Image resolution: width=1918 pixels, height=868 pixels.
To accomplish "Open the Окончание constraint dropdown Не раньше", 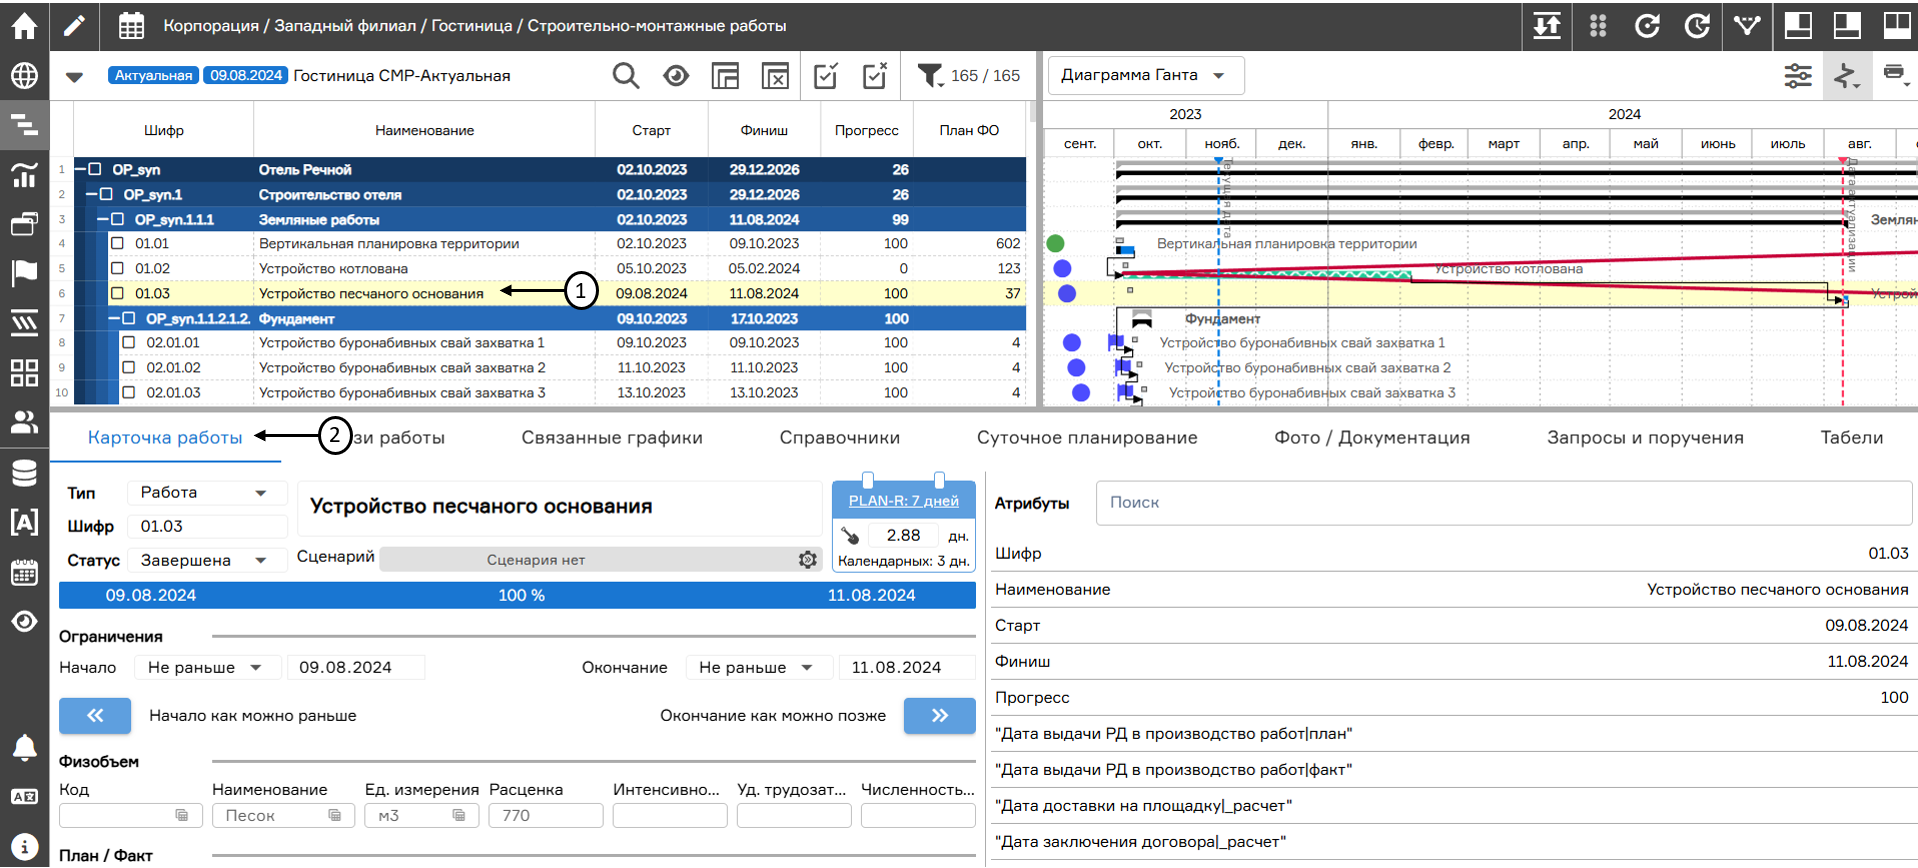I will click(757, 667).
